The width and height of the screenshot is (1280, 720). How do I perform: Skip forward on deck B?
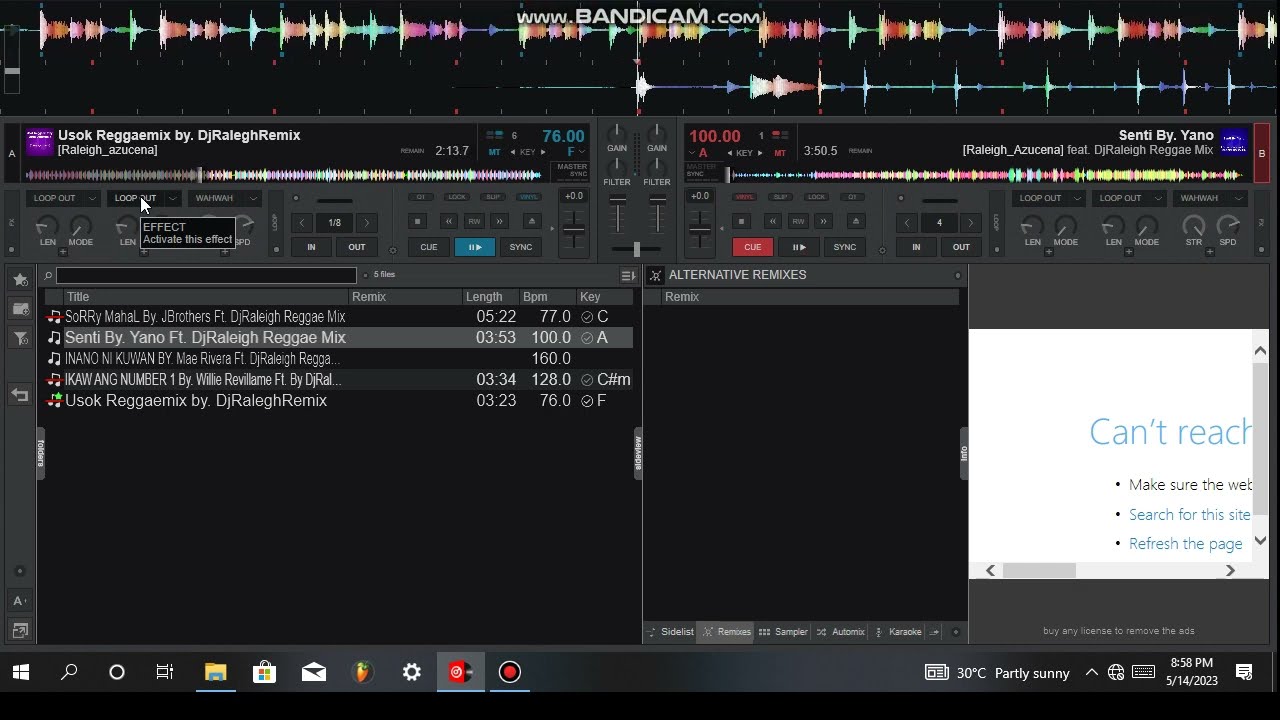(x=823, y=221)
